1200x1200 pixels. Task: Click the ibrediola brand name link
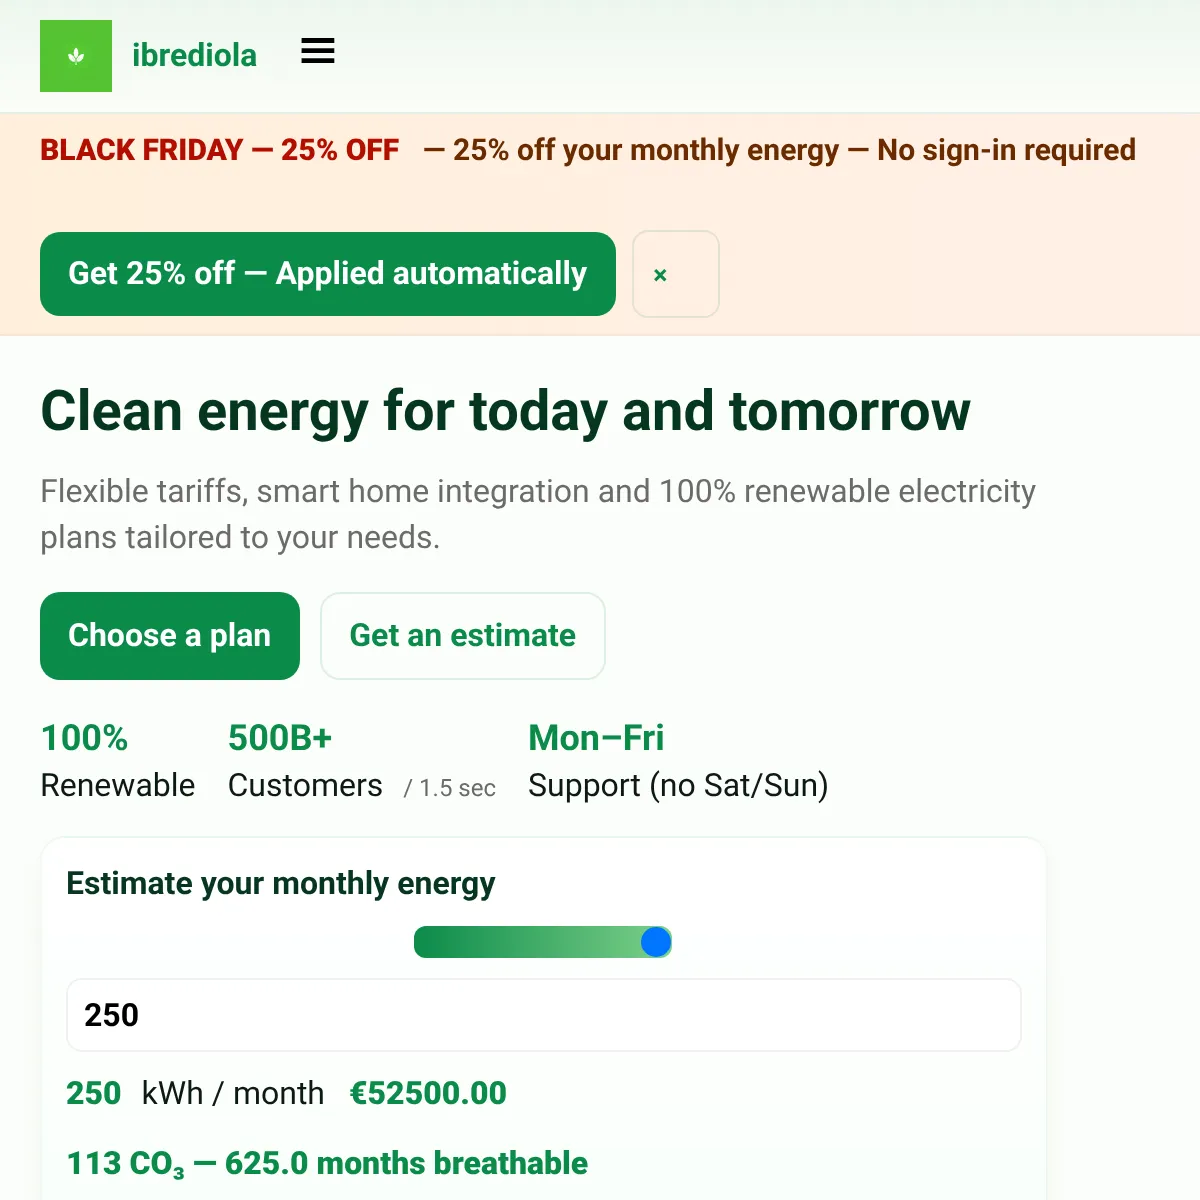coord(194,56)
